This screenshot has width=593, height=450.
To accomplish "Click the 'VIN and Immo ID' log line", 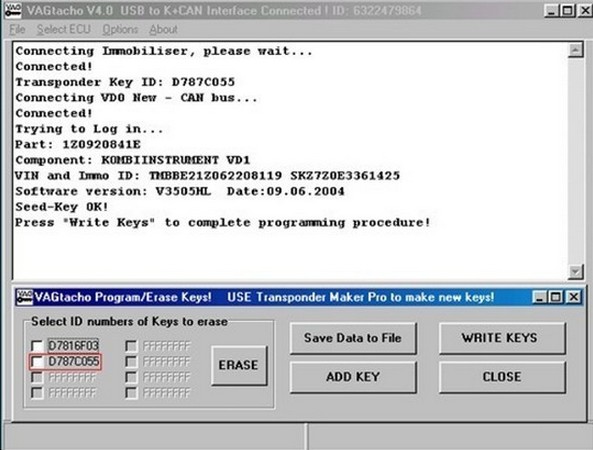I will tap(207, 176).
